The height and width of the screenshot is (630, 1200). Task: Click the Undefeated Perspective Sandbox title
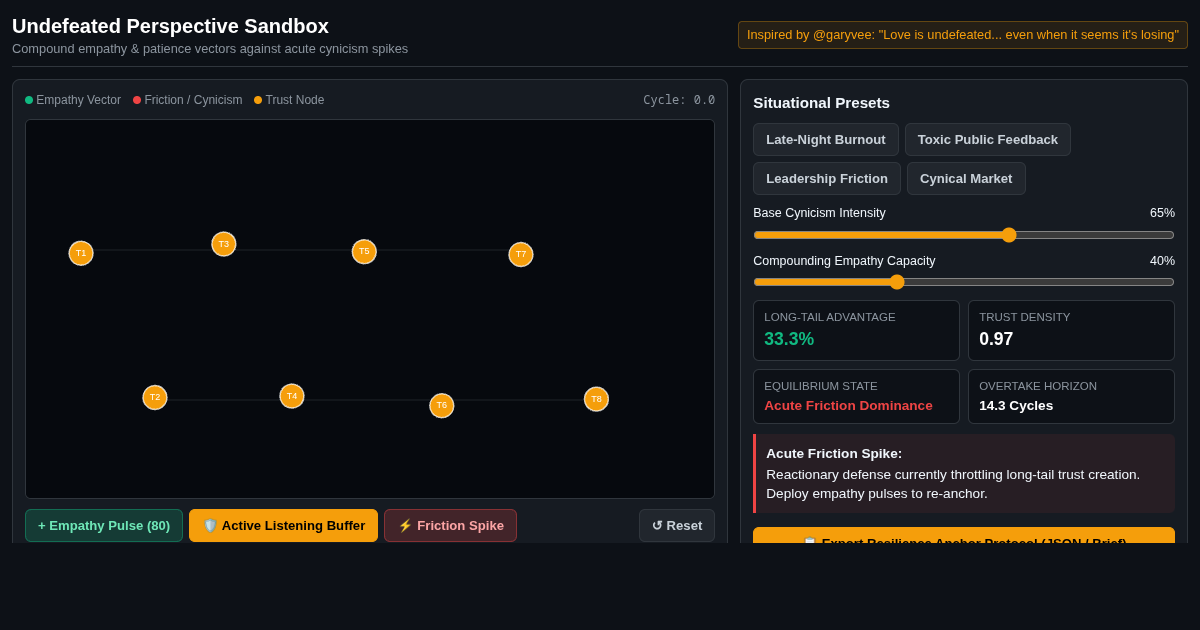pyautogui.click(x=170, y=26)
